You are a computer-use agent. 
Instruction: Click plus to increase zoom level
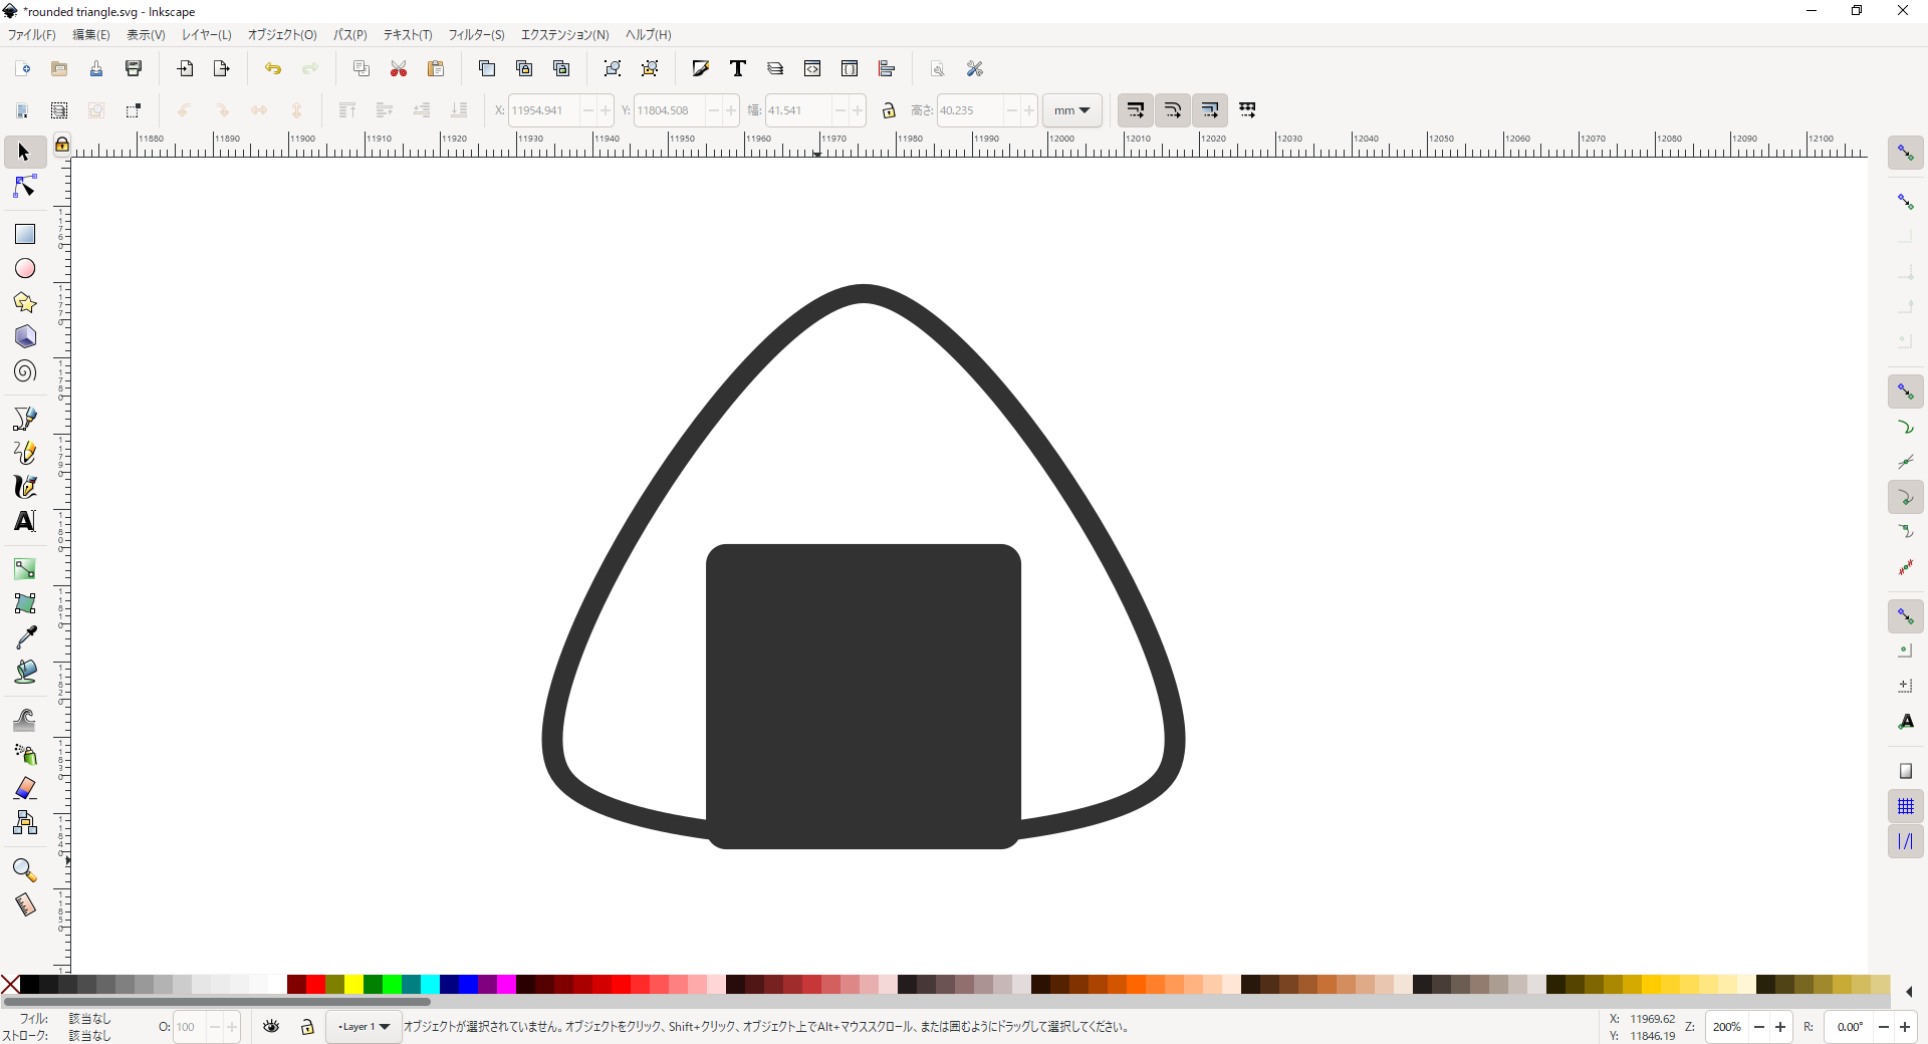point(1781,1027)
